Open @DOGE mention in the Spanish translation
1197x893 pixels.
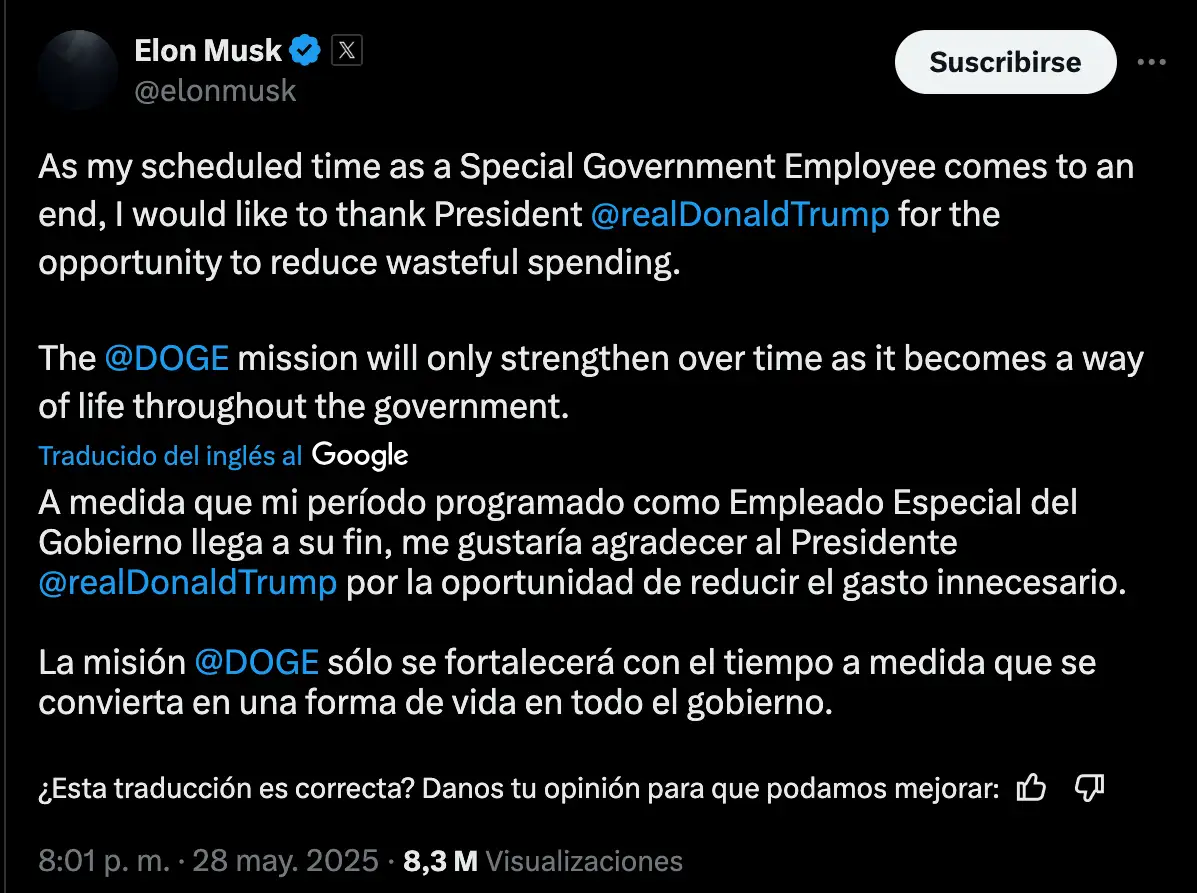[x=256, y=662]
